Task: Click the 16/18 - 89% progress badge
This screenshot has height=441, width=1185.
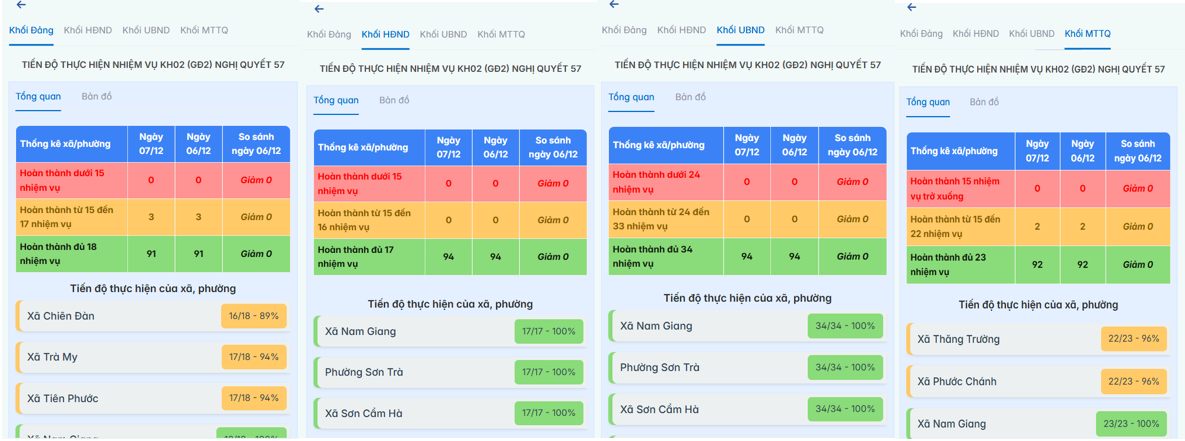Action: point(253,316)
